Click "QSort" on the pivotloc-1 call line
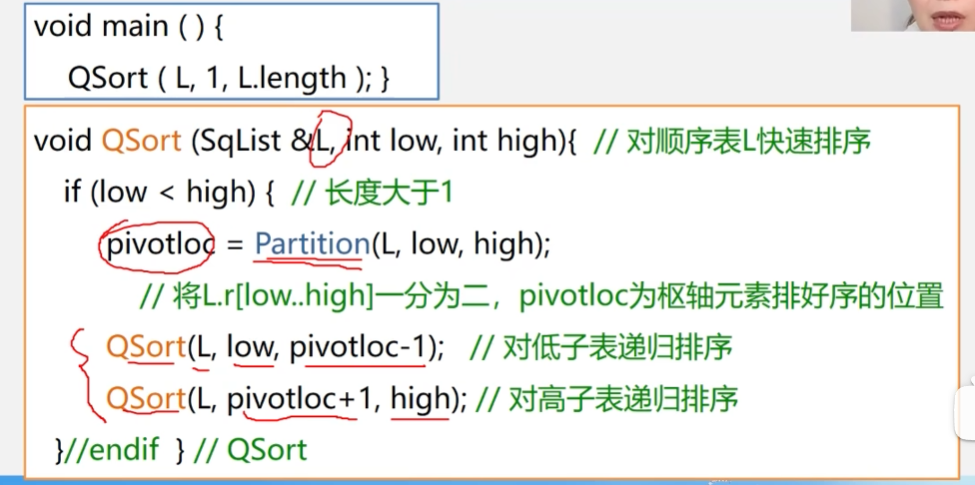This screenshot has width=975, height=485. click(x=147, y=348)
